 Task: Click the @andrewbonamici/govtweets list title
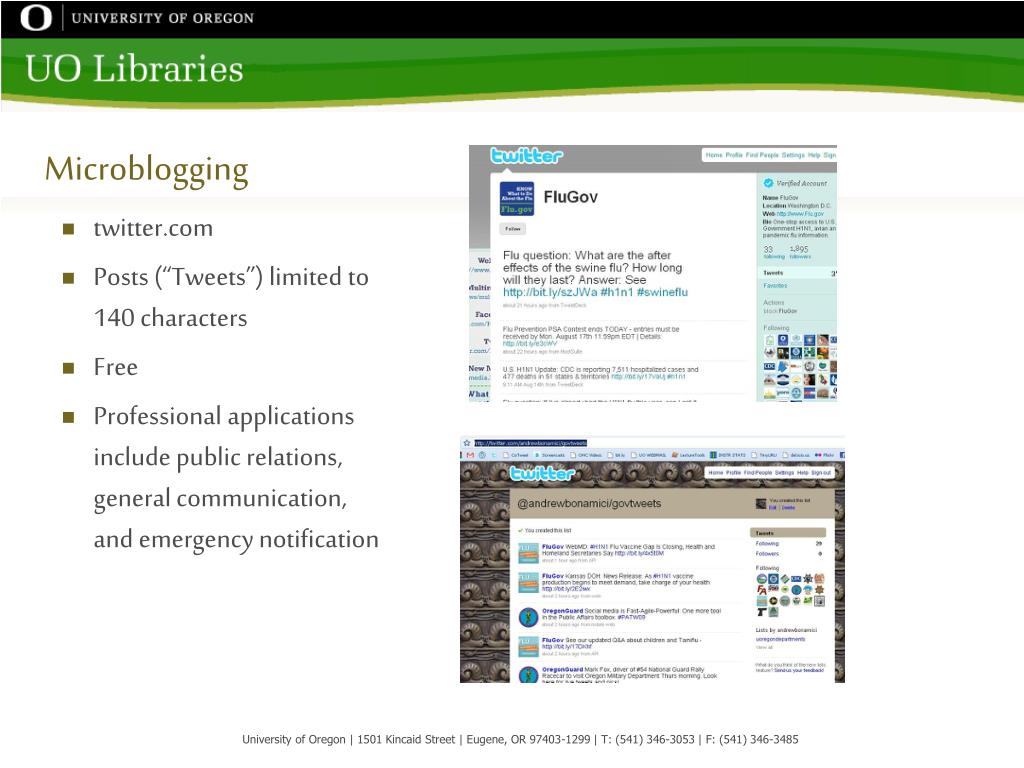(589, 504)
